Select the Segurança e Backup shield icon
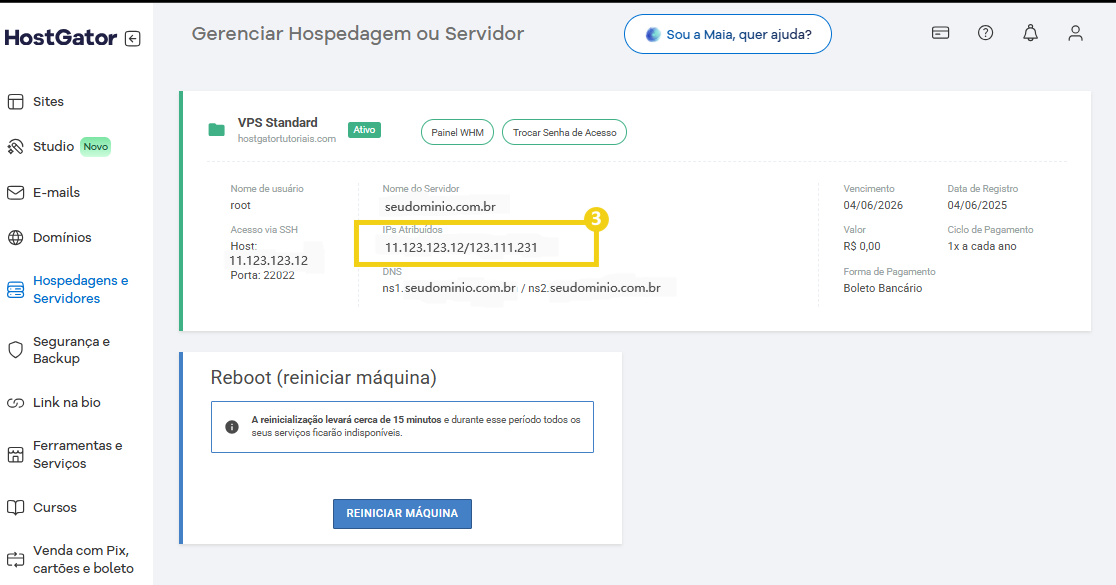Image resolution: width=1116 pixels, height=585 pixels. (16, 349)
